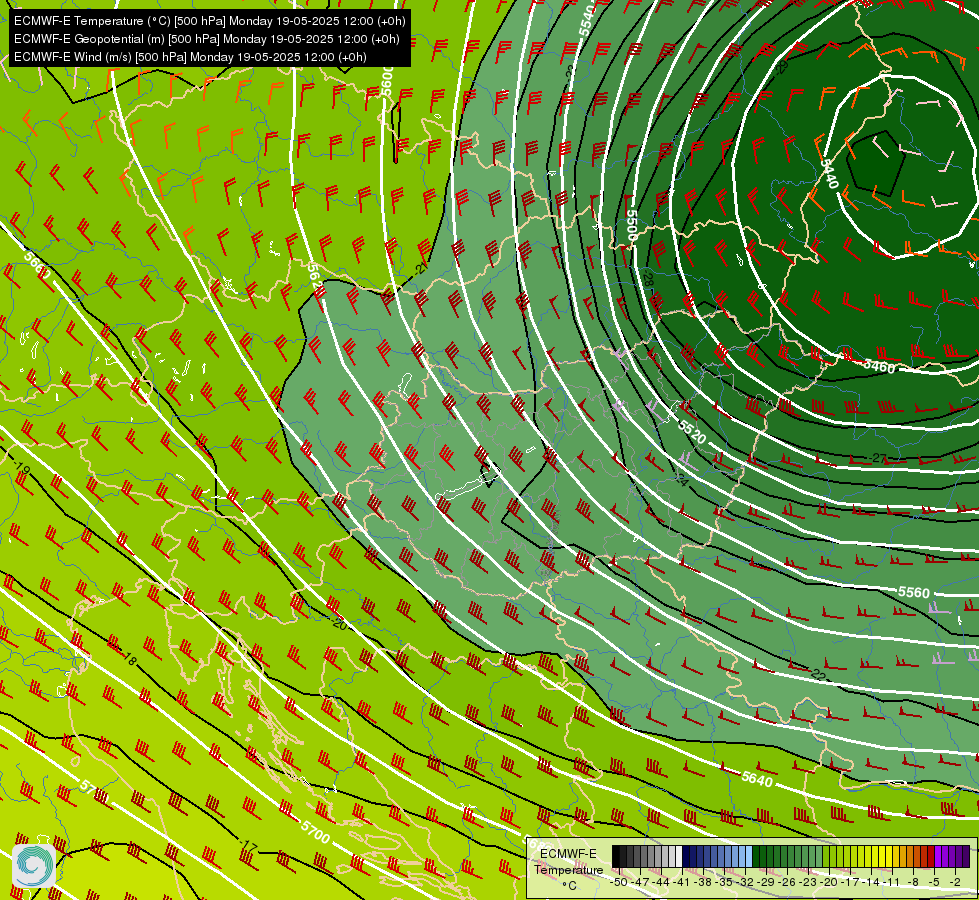Click the -38 legend tick label
979x900 pixels.
(x=702, y=882)
